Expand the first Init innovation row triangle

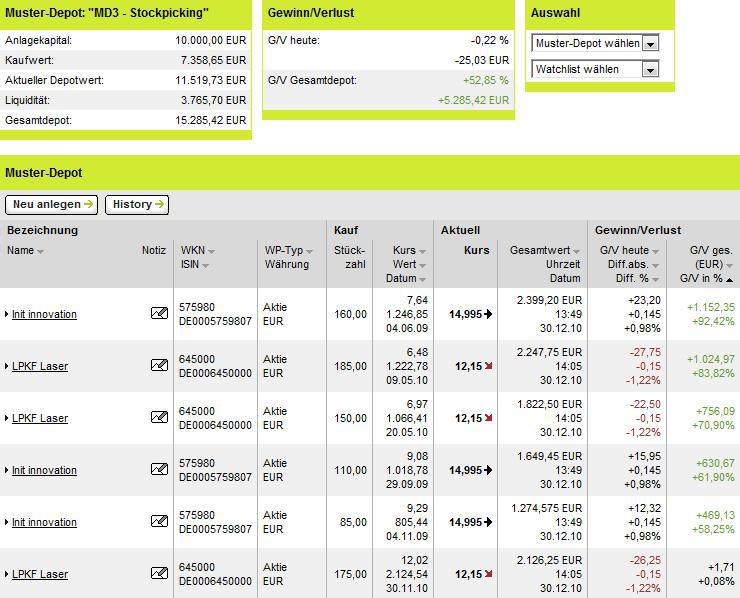7,314
